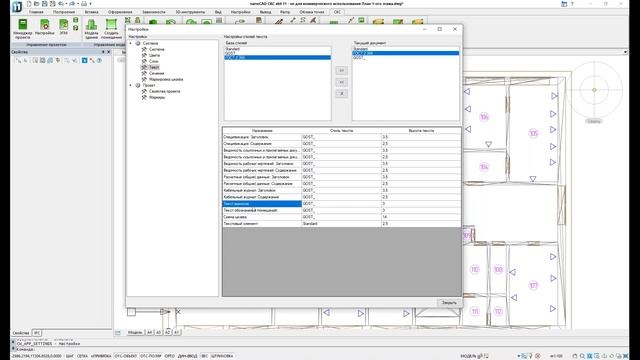Click the Создать помещения ribbon icon
Image resolution: width=640 pixels, height=360 pixels.
coord(111,29)
